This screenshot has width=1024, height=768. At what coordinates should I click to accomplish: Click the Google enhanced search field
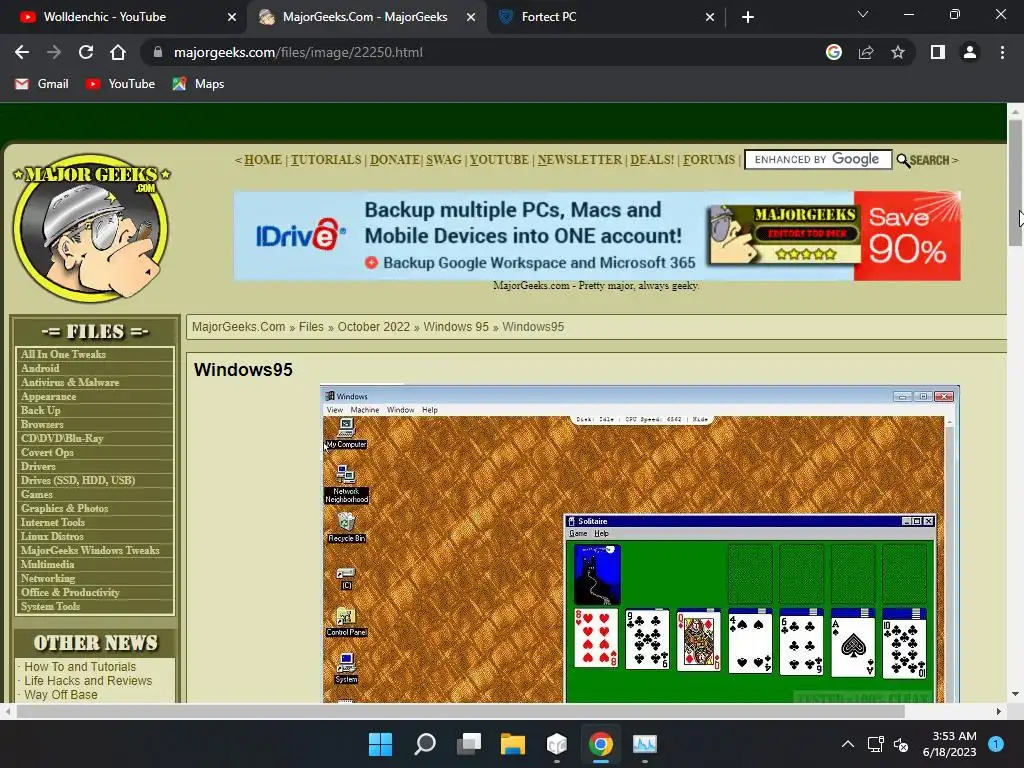(x=818, y=159)
